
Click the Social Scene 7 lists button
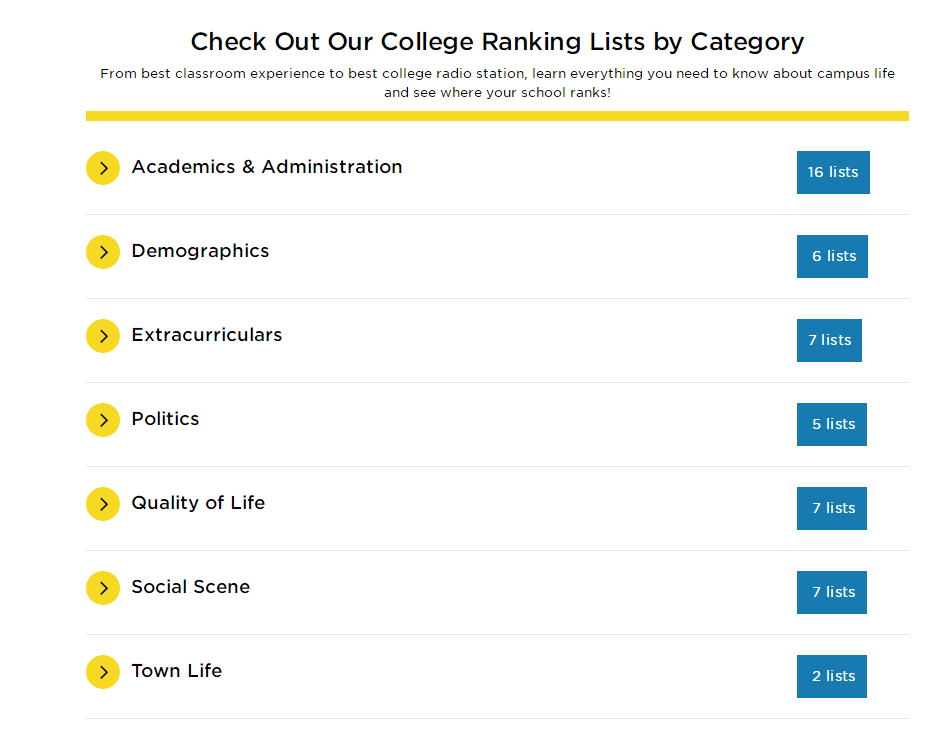(x=832, y=592)
